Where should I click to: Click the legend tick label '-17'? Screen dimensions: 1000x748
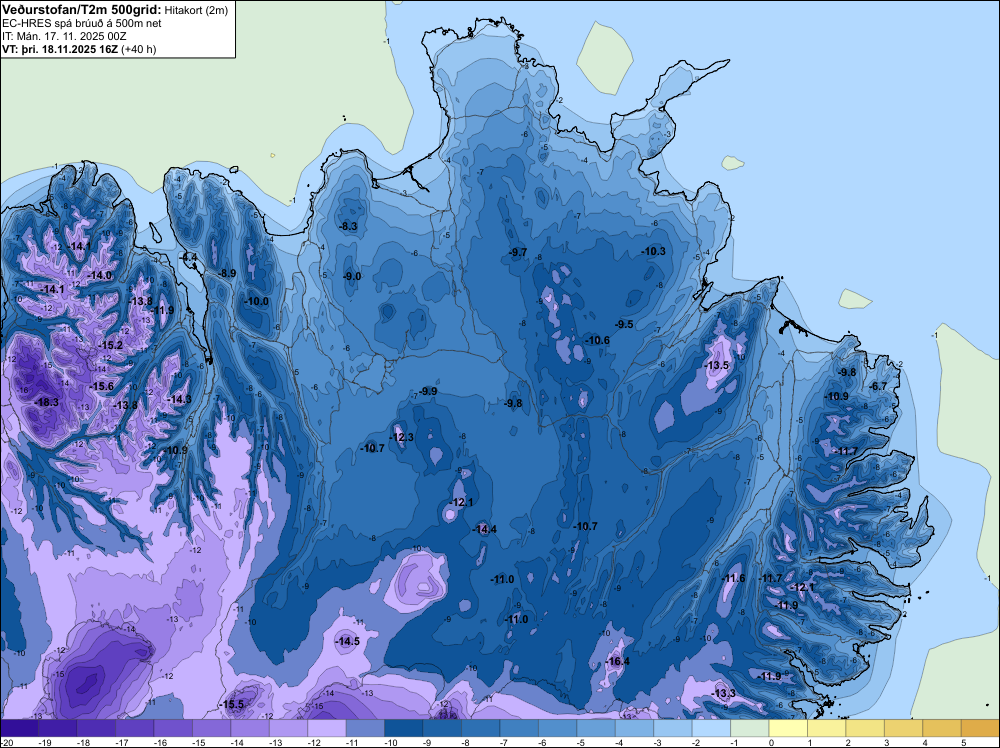pyautogui.click(x=121, y=742)
